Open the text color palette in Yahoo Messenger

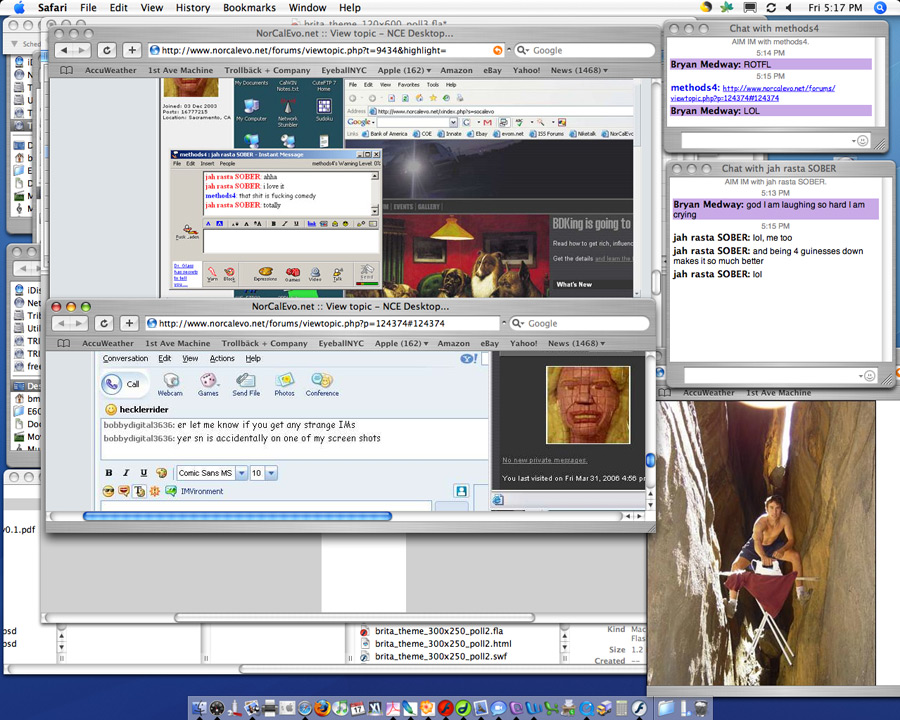coord(161,473)
